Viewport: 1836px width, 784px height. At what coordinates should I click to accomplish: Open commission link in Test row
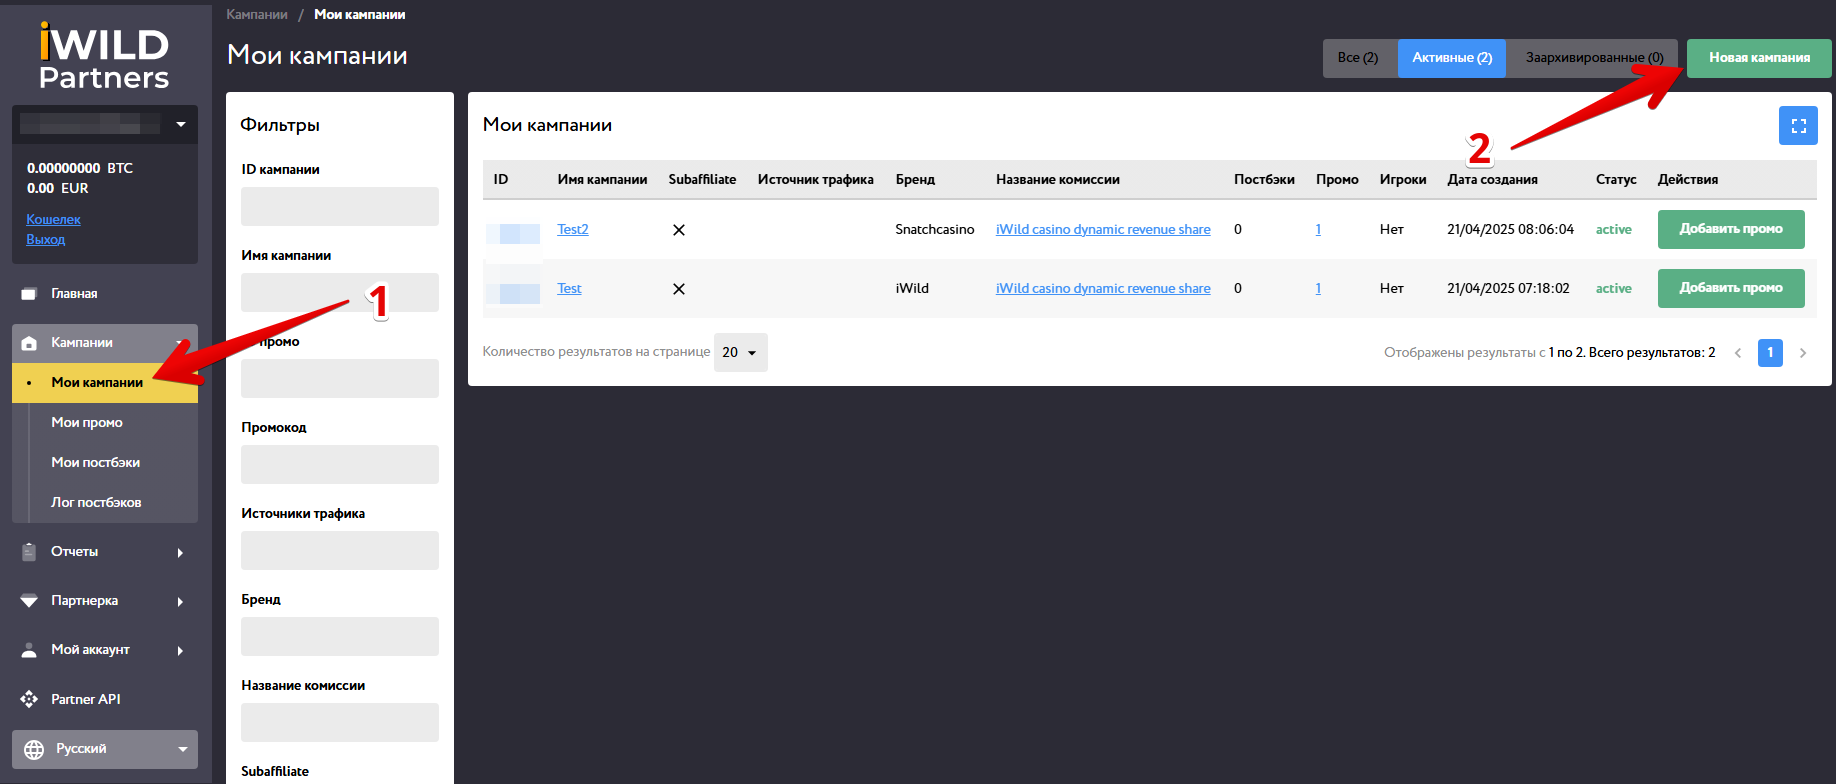point(1103,288)
